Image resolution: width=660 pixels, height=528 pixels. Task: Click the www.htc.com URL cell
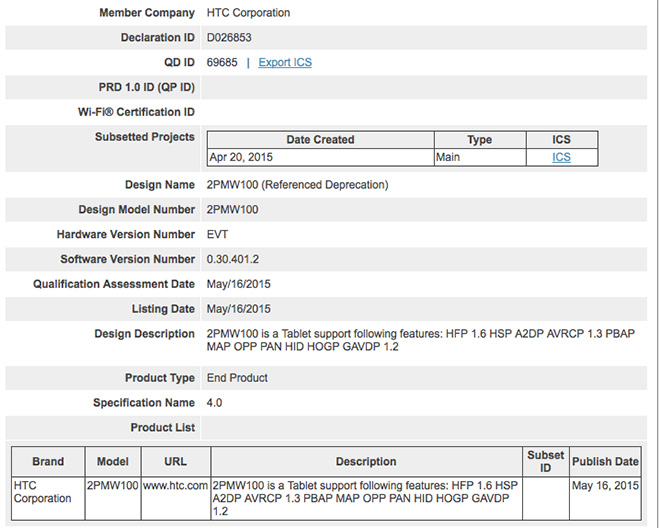click(x=176, y=498)
